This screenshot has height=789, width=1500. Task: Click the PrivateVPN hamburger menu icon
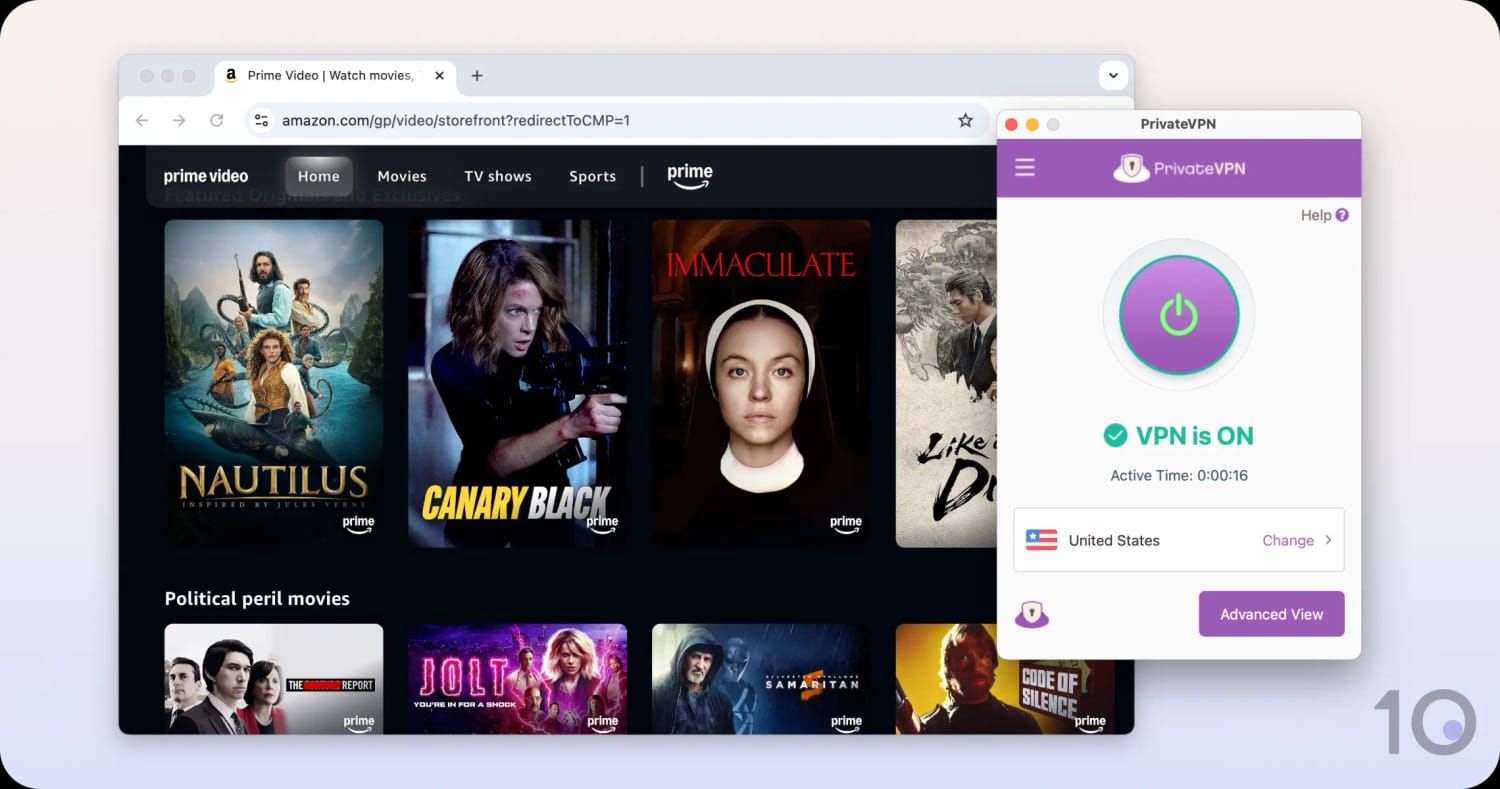(x=1025, y=167)
